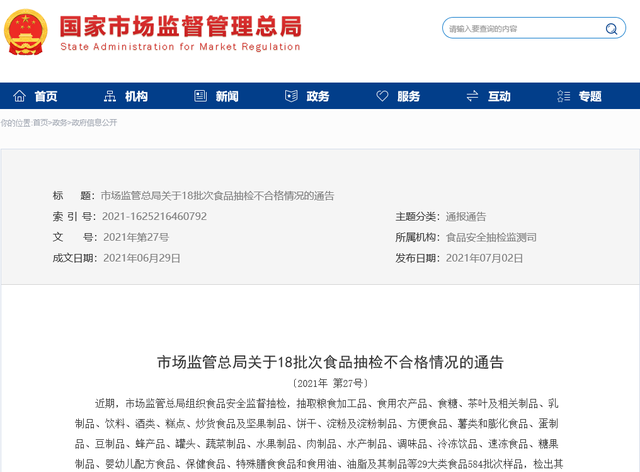Click the search magnifier icon
Viewport: 640px width, 472px height.
[611, 29]
